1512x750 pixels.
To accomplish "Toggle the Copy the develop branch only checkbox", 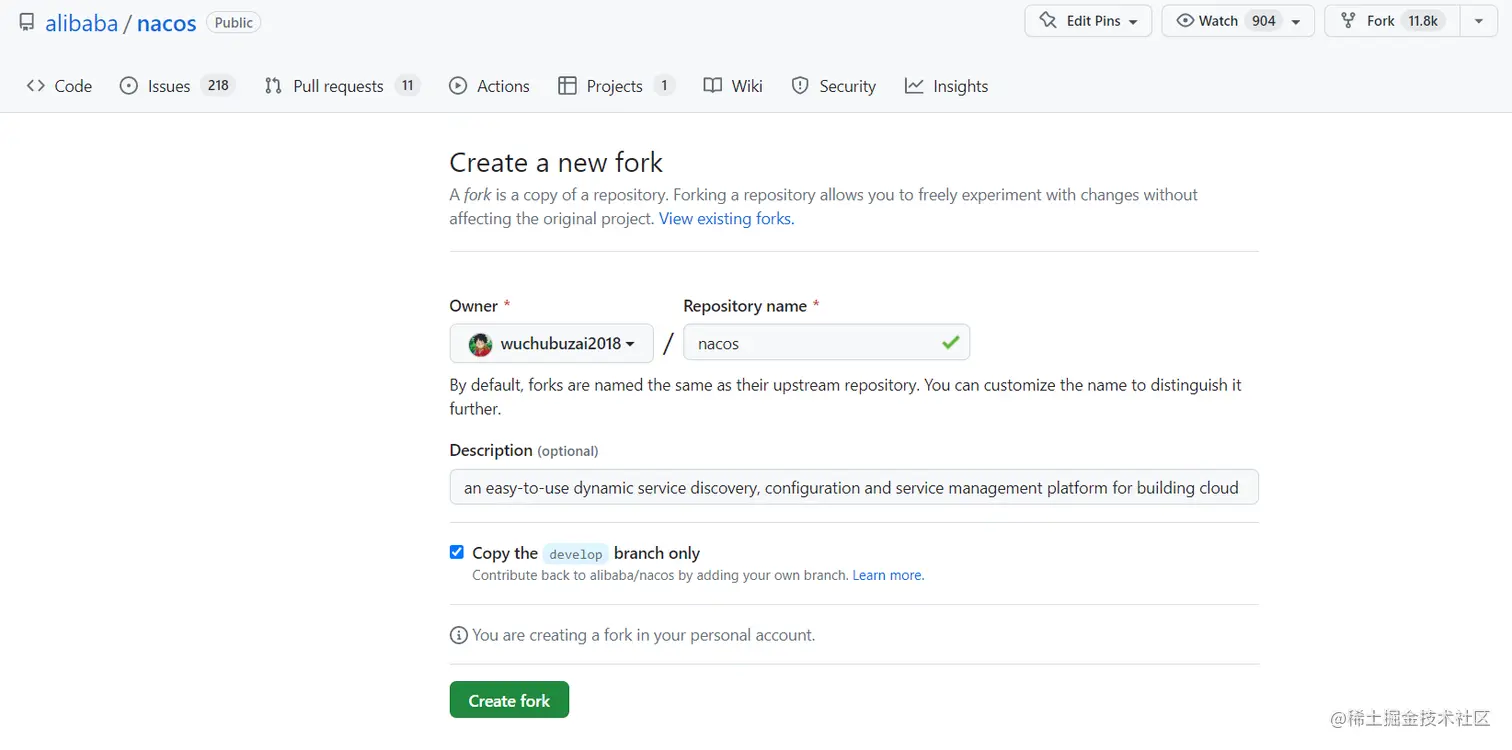I will pos(457,552).
